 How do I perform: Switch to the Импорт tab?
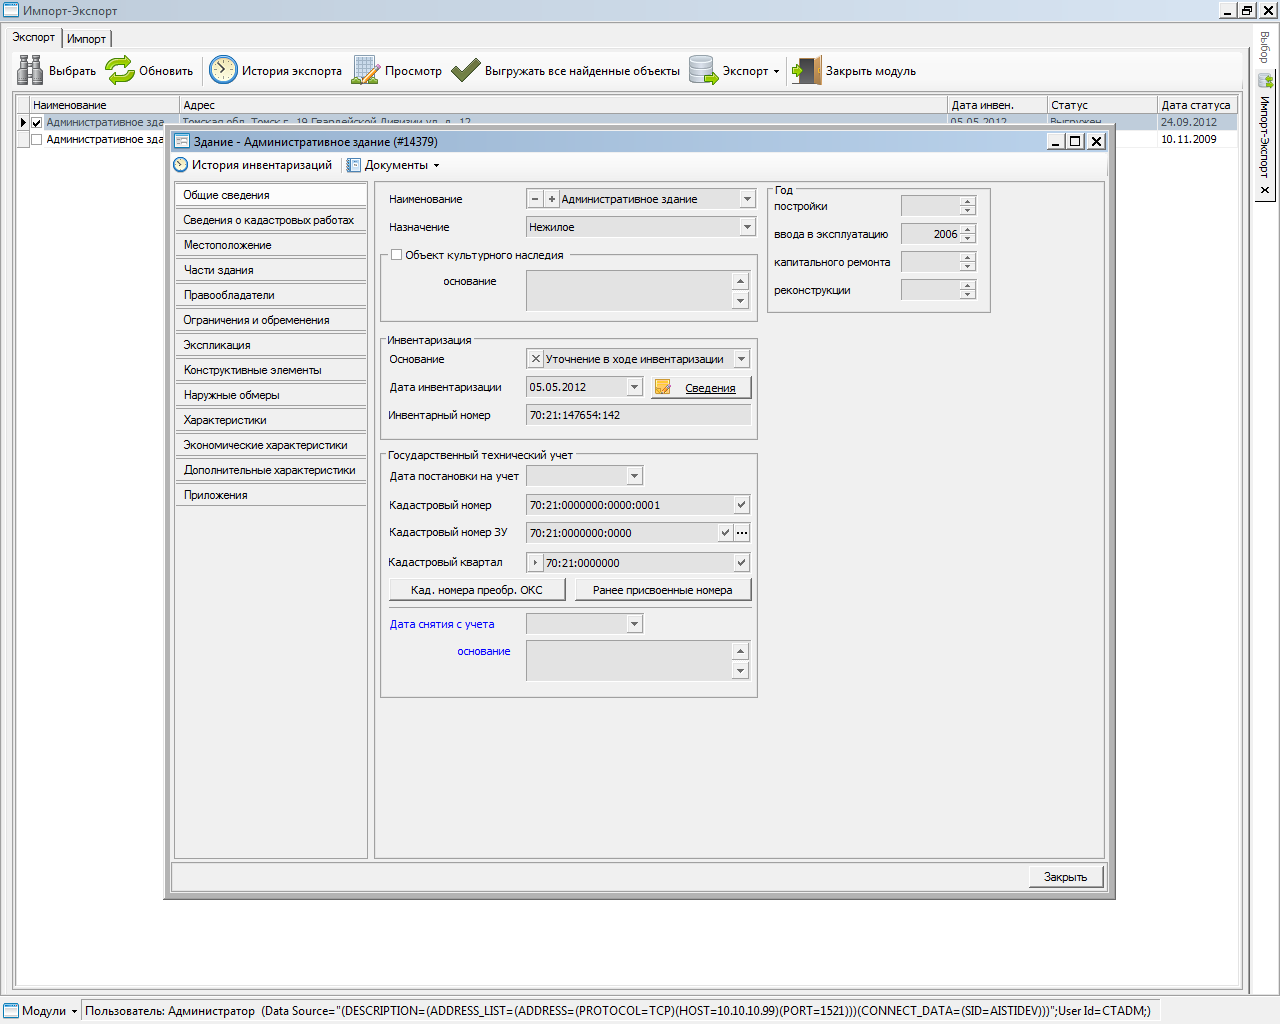[x=86, y=39]
